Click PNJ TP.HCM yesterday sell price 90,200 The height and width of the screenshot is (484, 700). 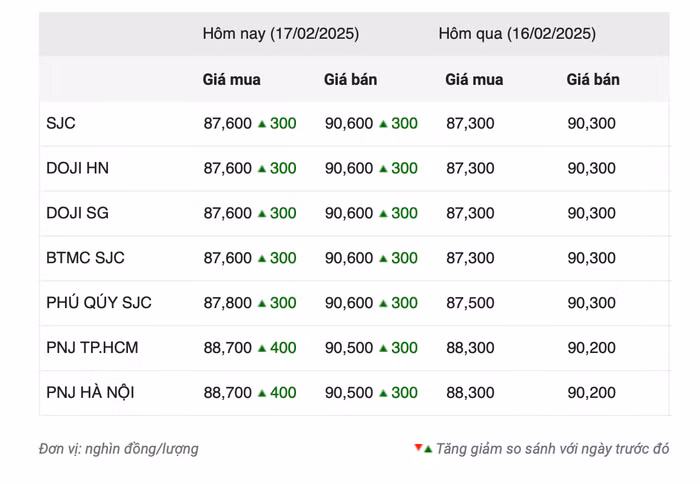tap(591, 348)
